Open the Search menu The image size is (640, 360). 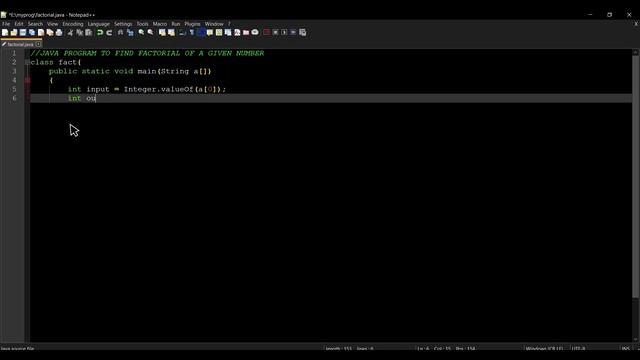(x=35, y=24)
